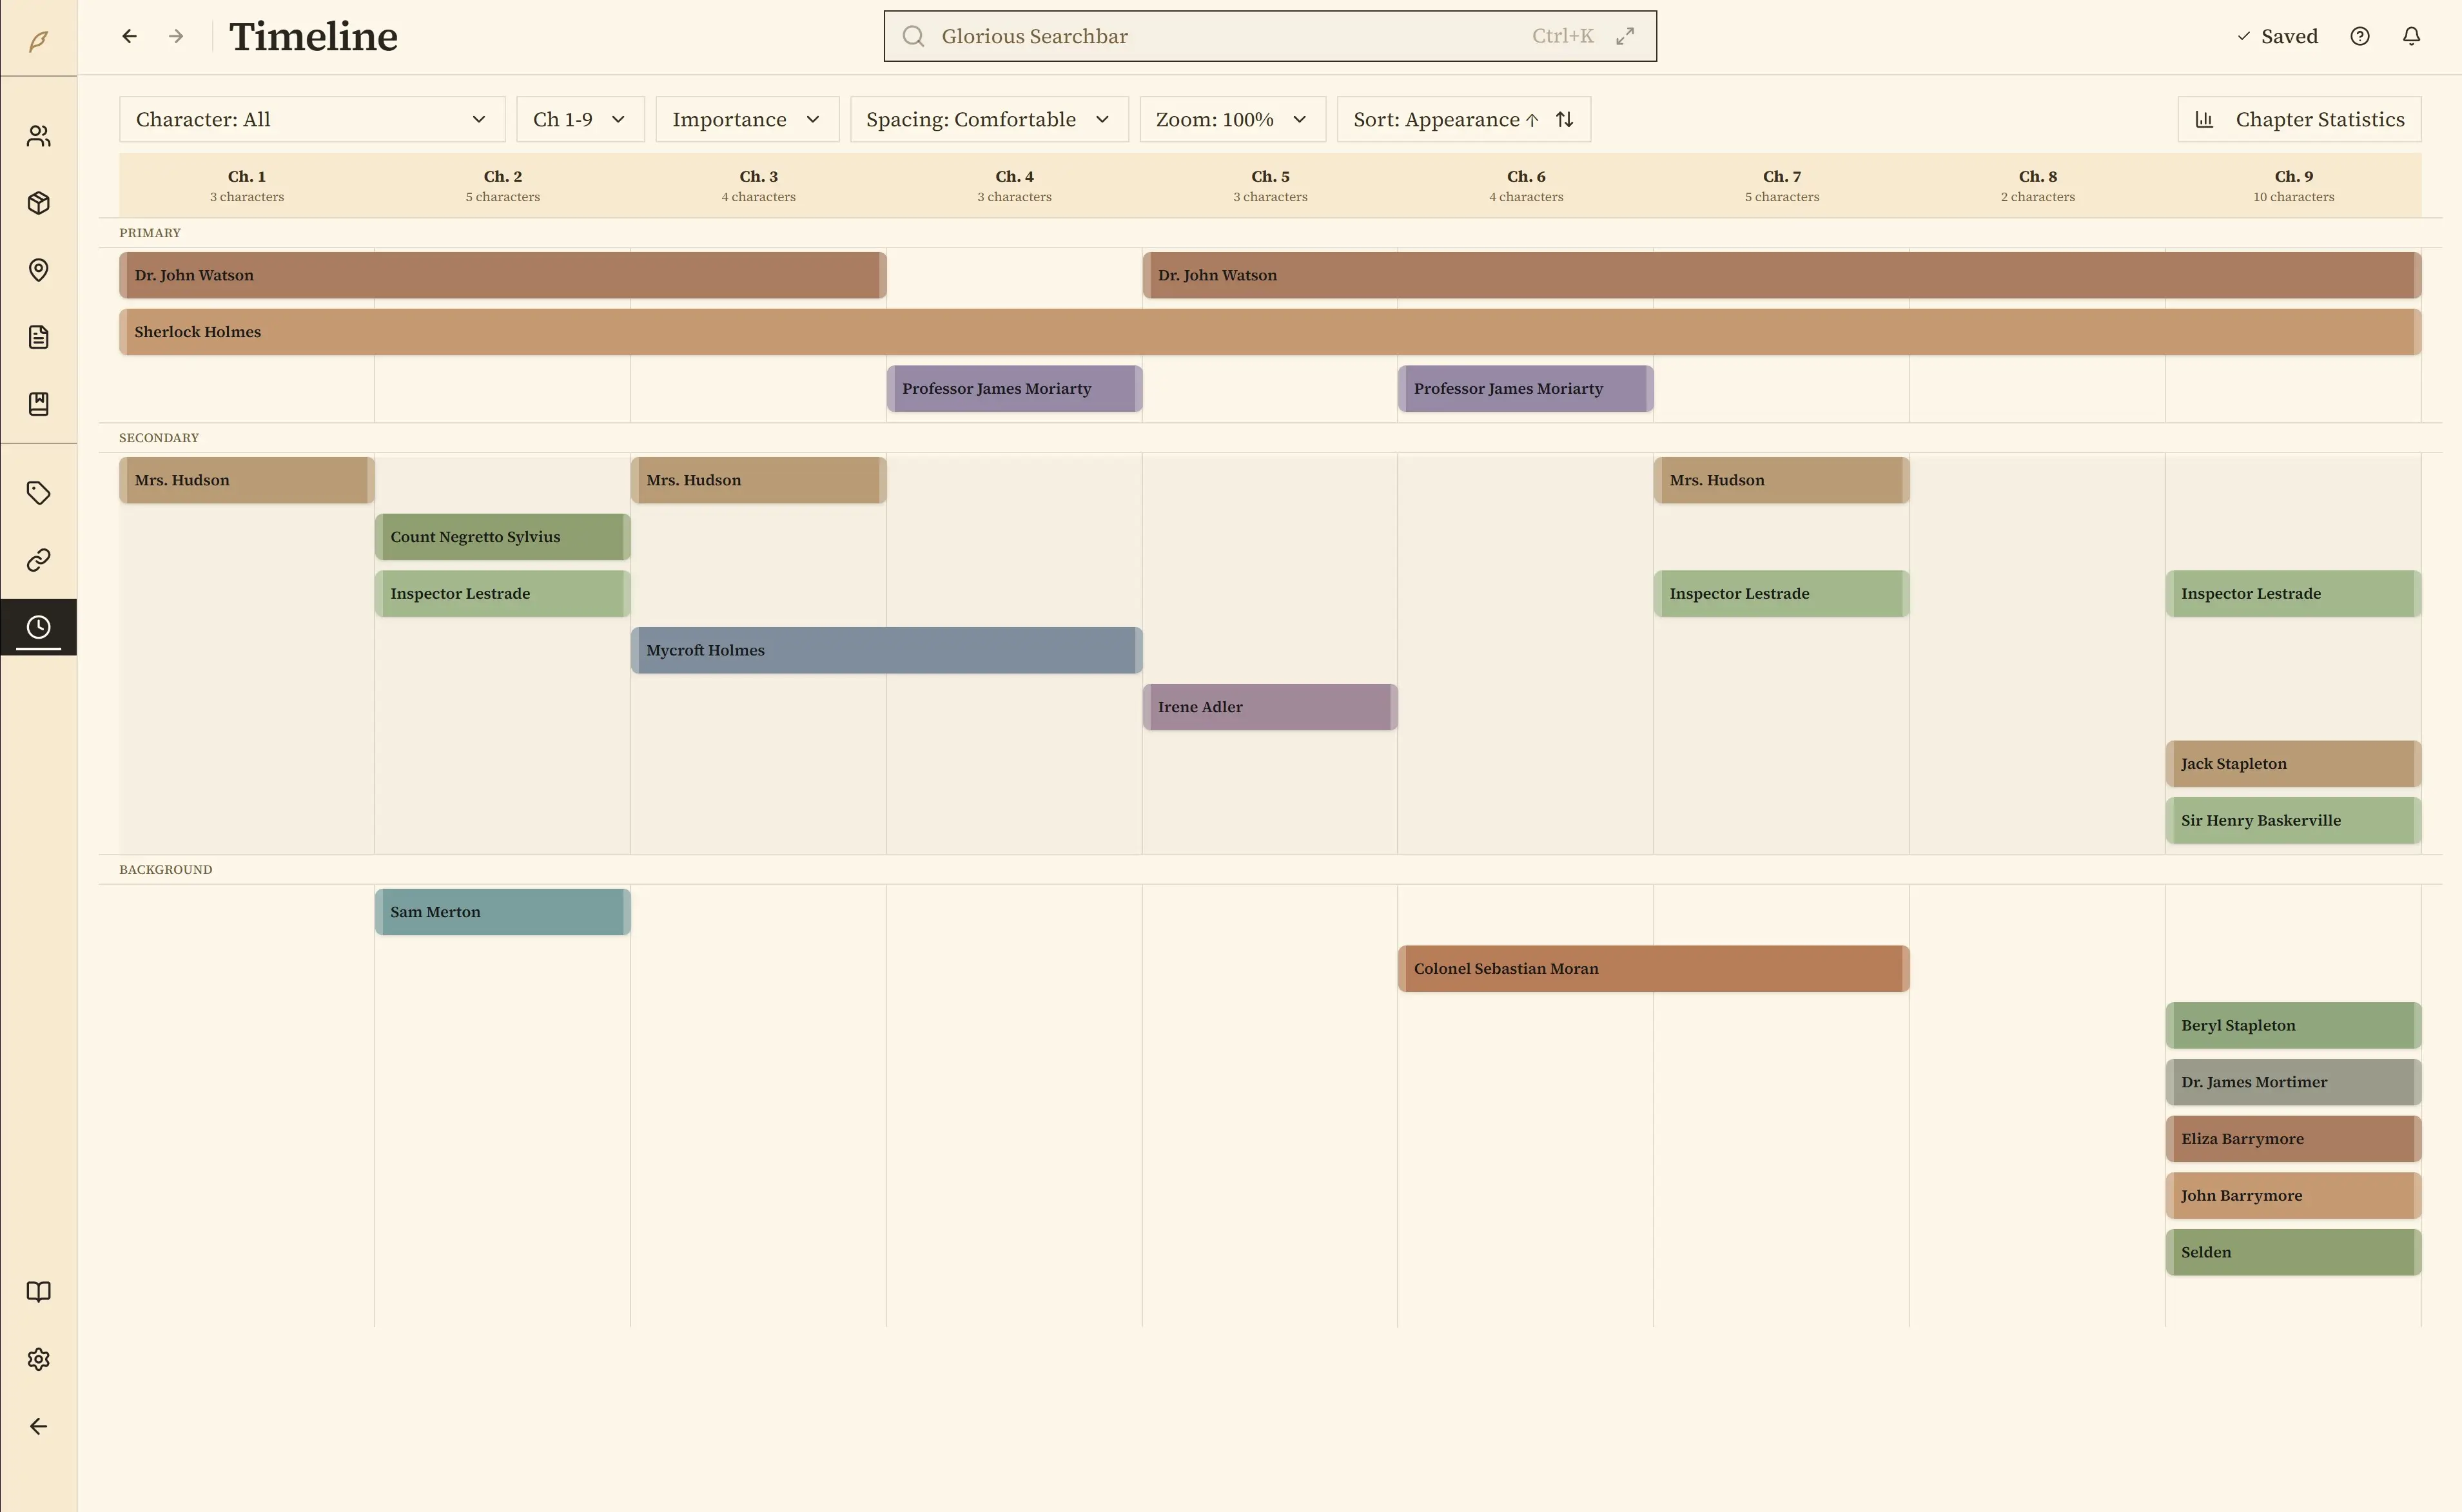Toggle the Sort: Appearance ascending order arrows

pyautogui.click(x=1564, y=119)
